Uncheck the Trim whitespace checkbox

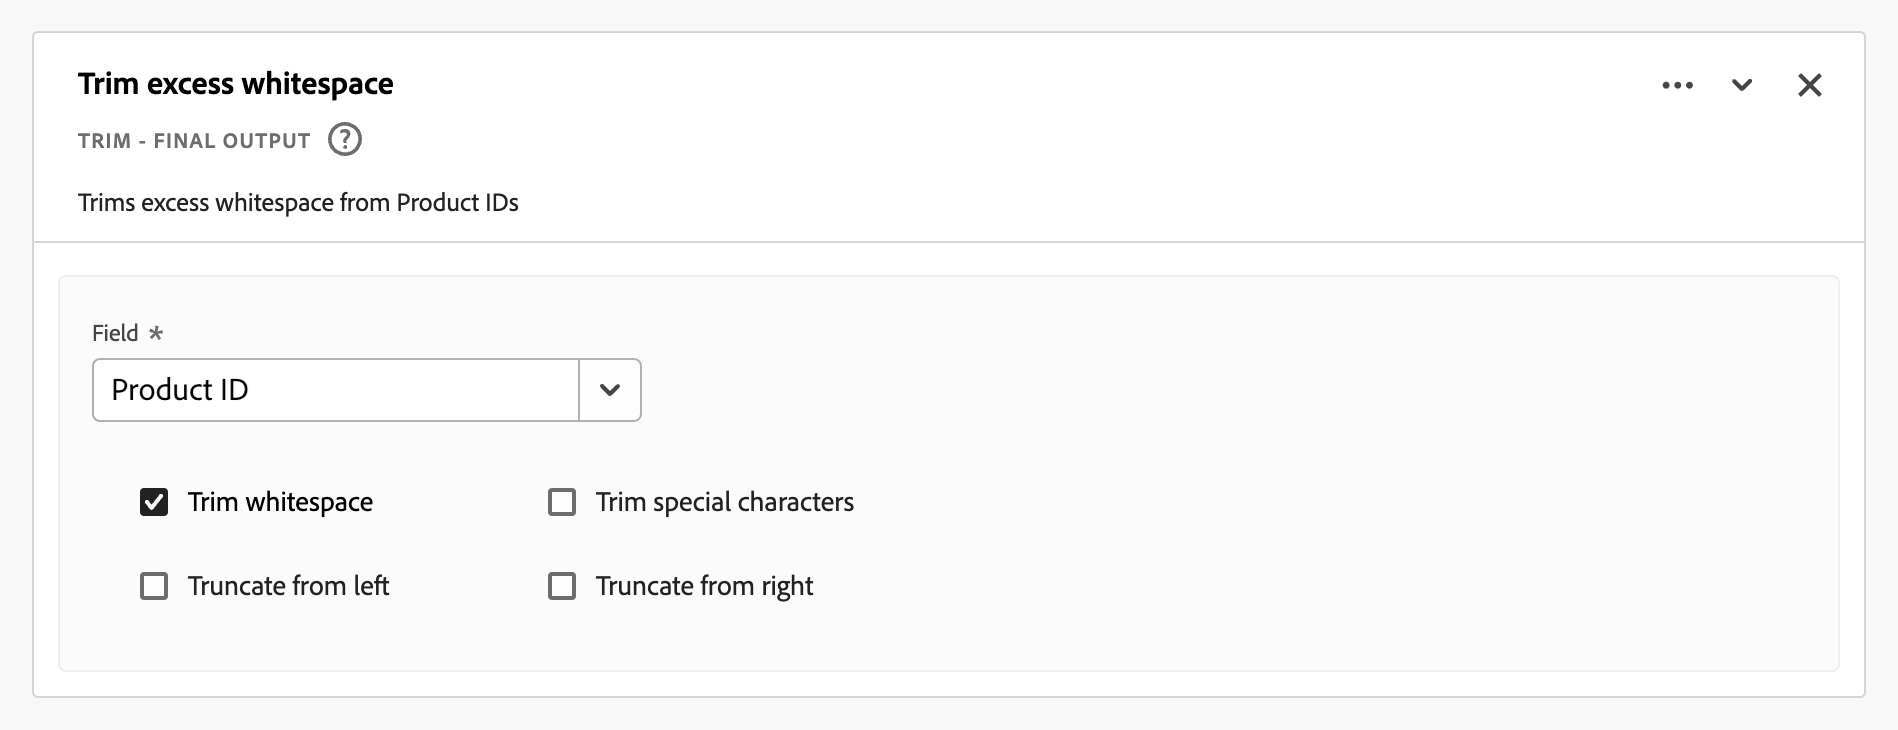(154, 502)
